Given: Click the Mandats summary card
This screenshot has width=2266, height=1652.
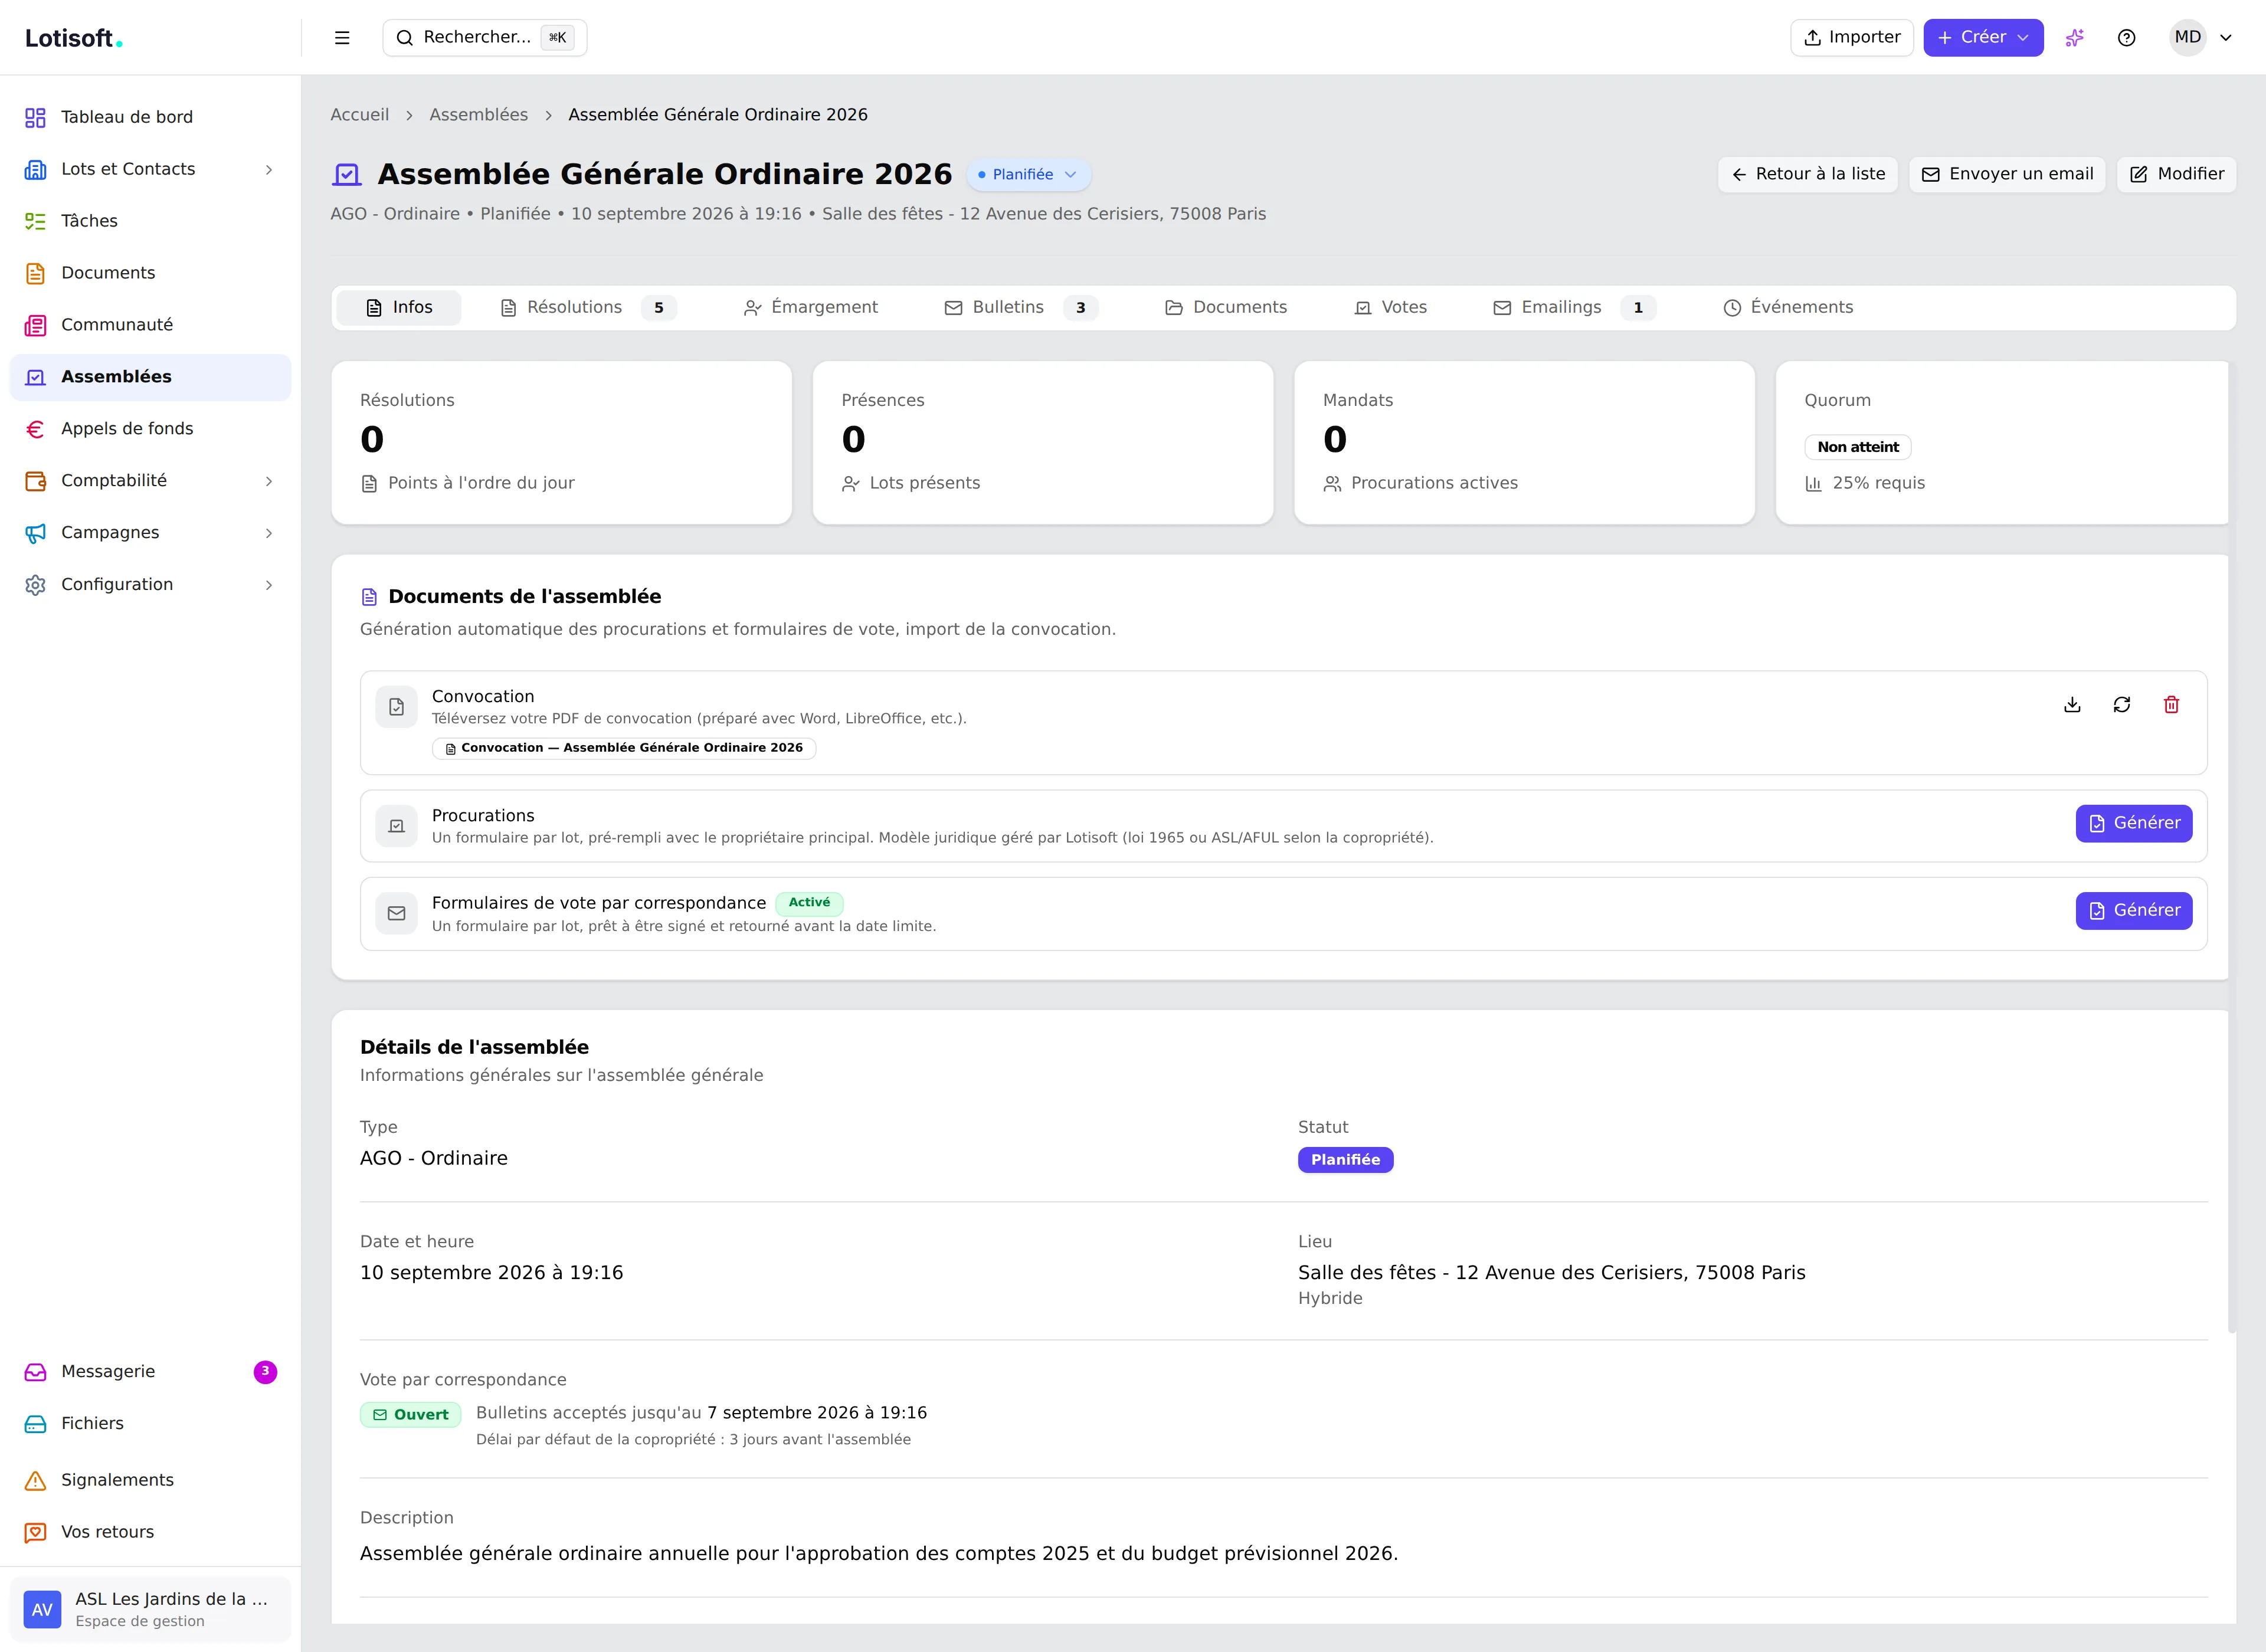Looking at the screenshot, I should (1525, 443).
